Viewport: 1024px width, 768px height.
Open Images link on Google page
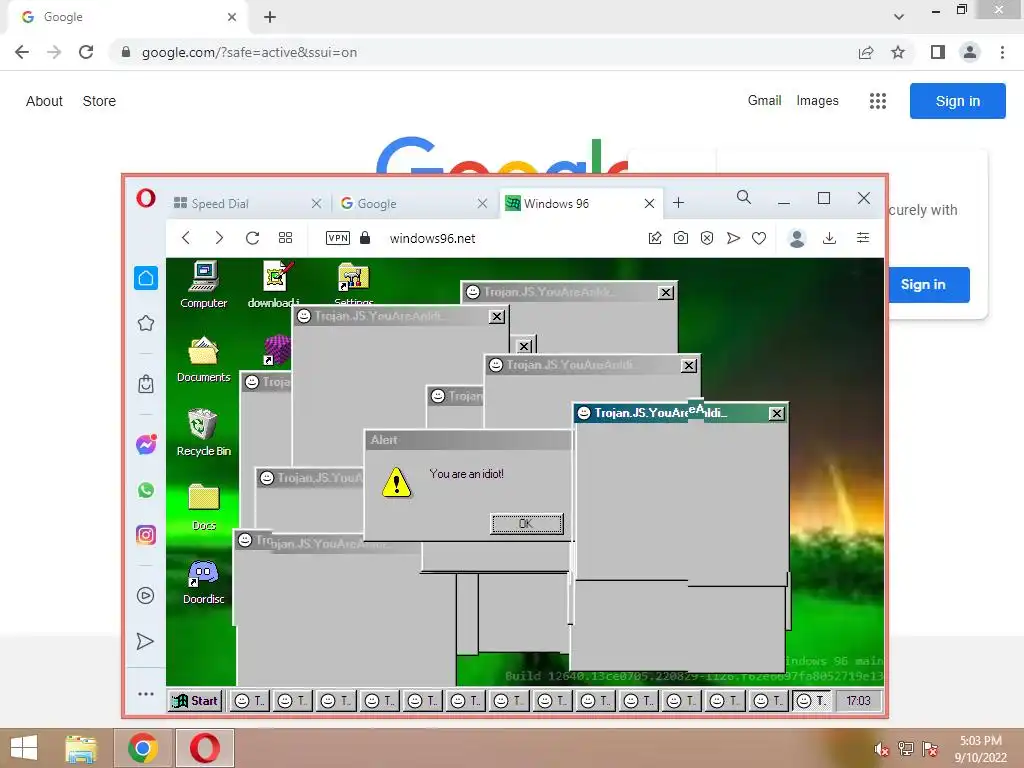coord(817,101)
